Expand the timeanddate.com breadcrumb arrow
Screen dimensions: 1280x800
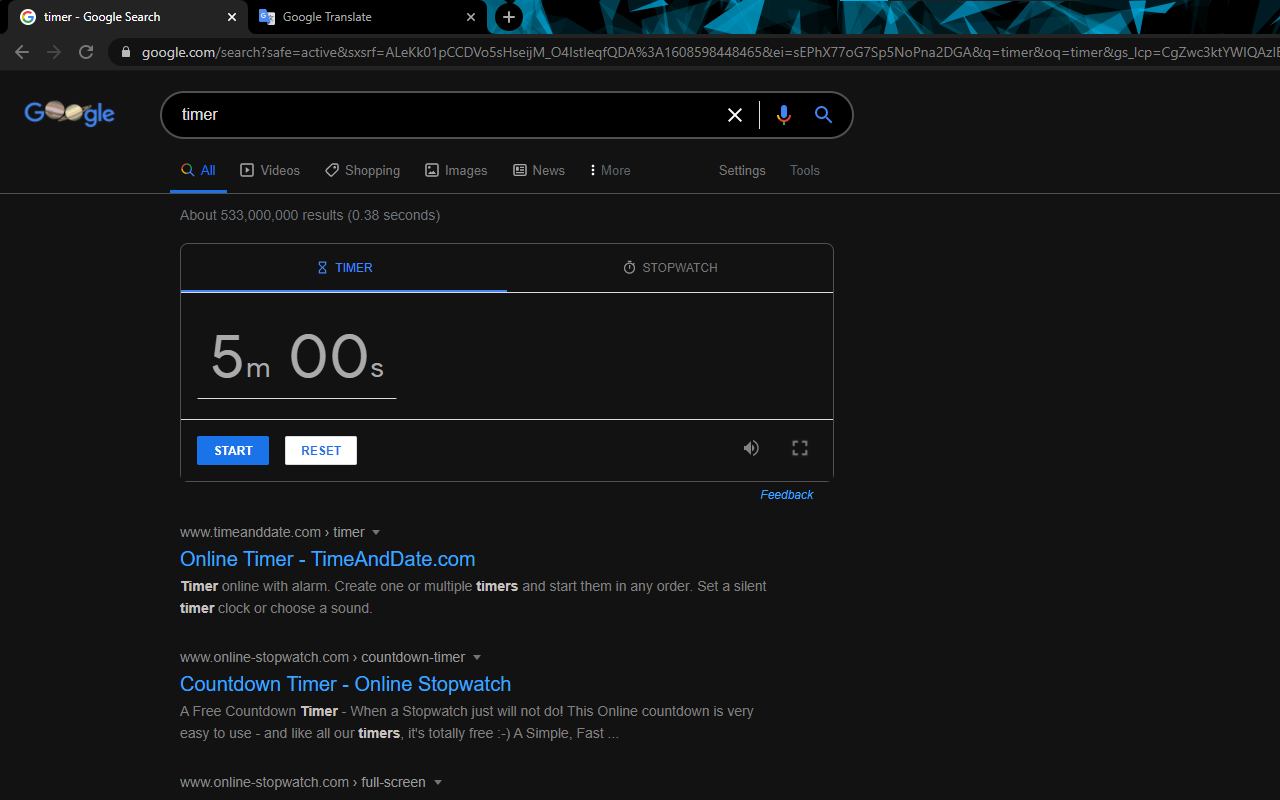[x=376, y=532]
